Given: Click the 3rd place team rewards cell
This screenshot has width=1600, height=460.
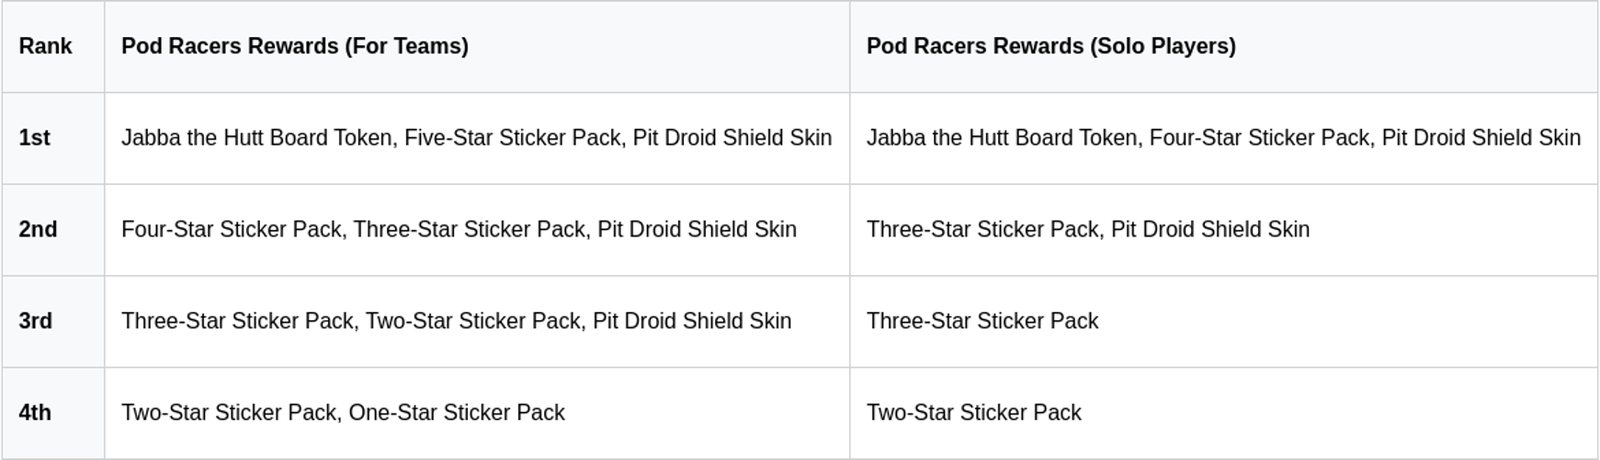Looking at the screenshot, I should click(456, 321).
